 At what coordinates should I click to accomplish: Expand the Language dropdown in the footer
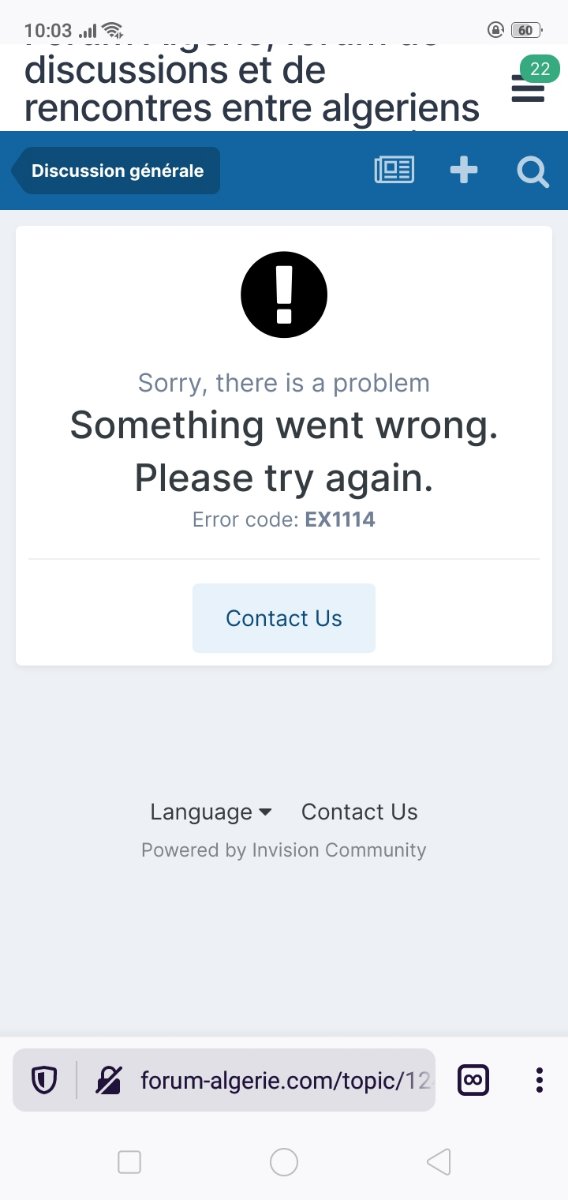(x=211, y=812)
